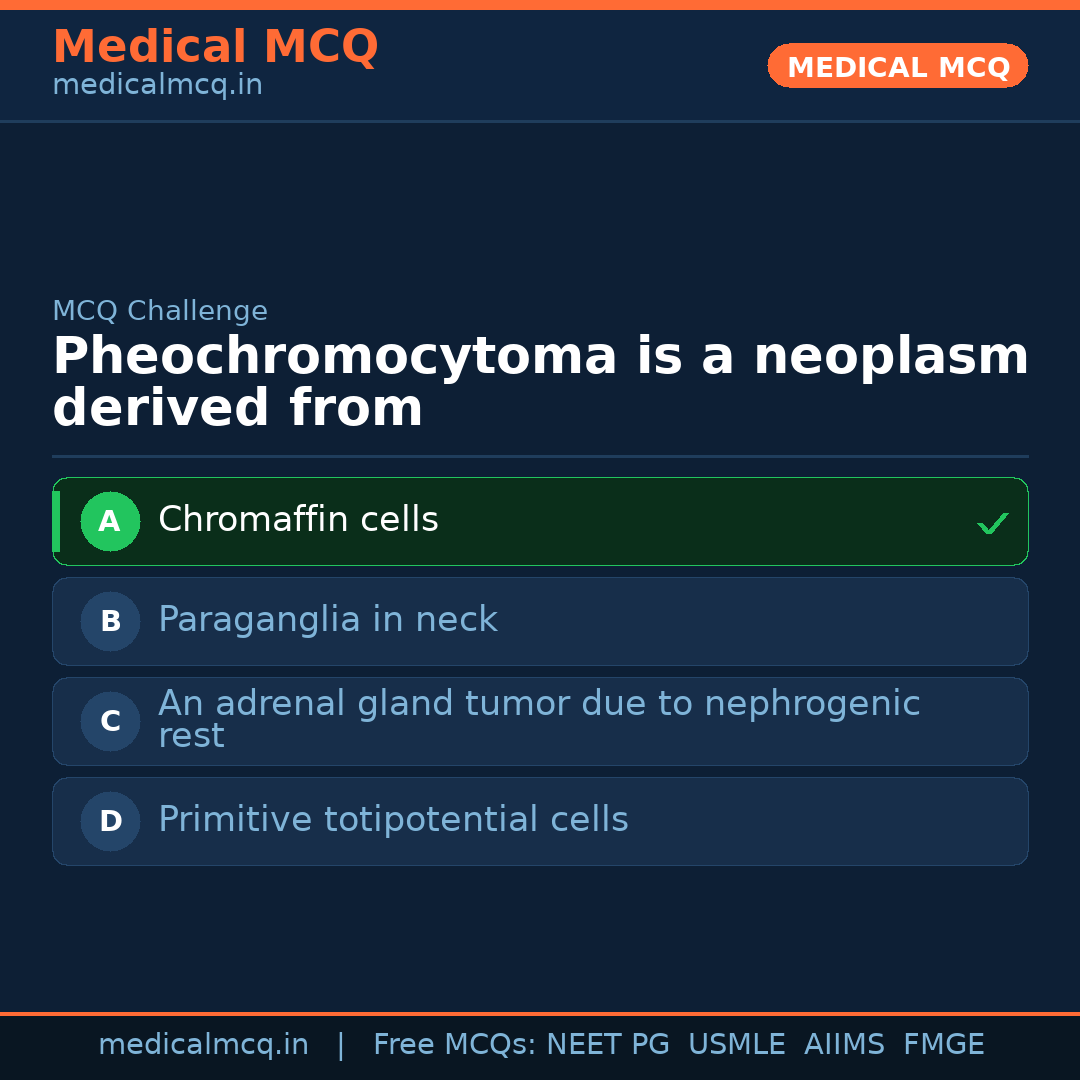The height and width of the screenshot is (1080, 1080).
Task: Click the MCQ Challenge label
Action: 160,311
